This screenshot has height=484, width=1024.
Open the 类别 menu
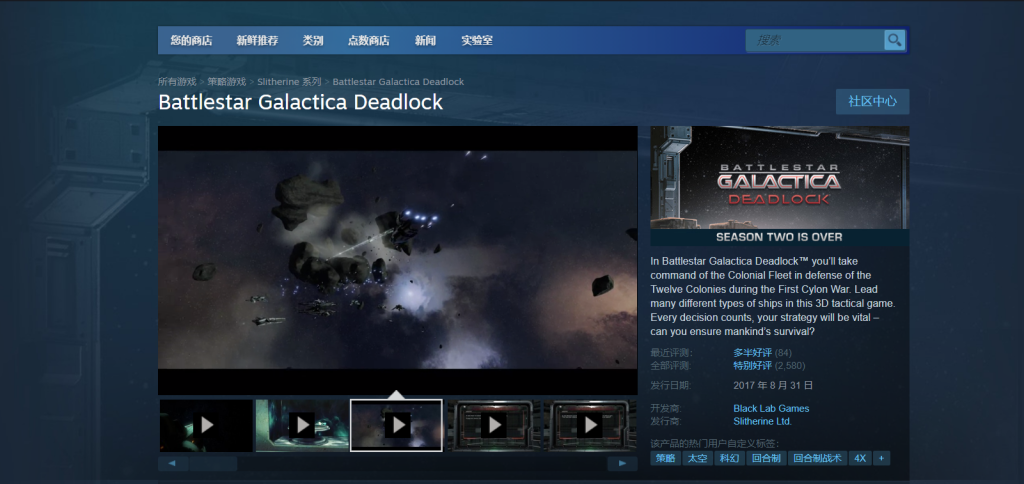[313, 40]
